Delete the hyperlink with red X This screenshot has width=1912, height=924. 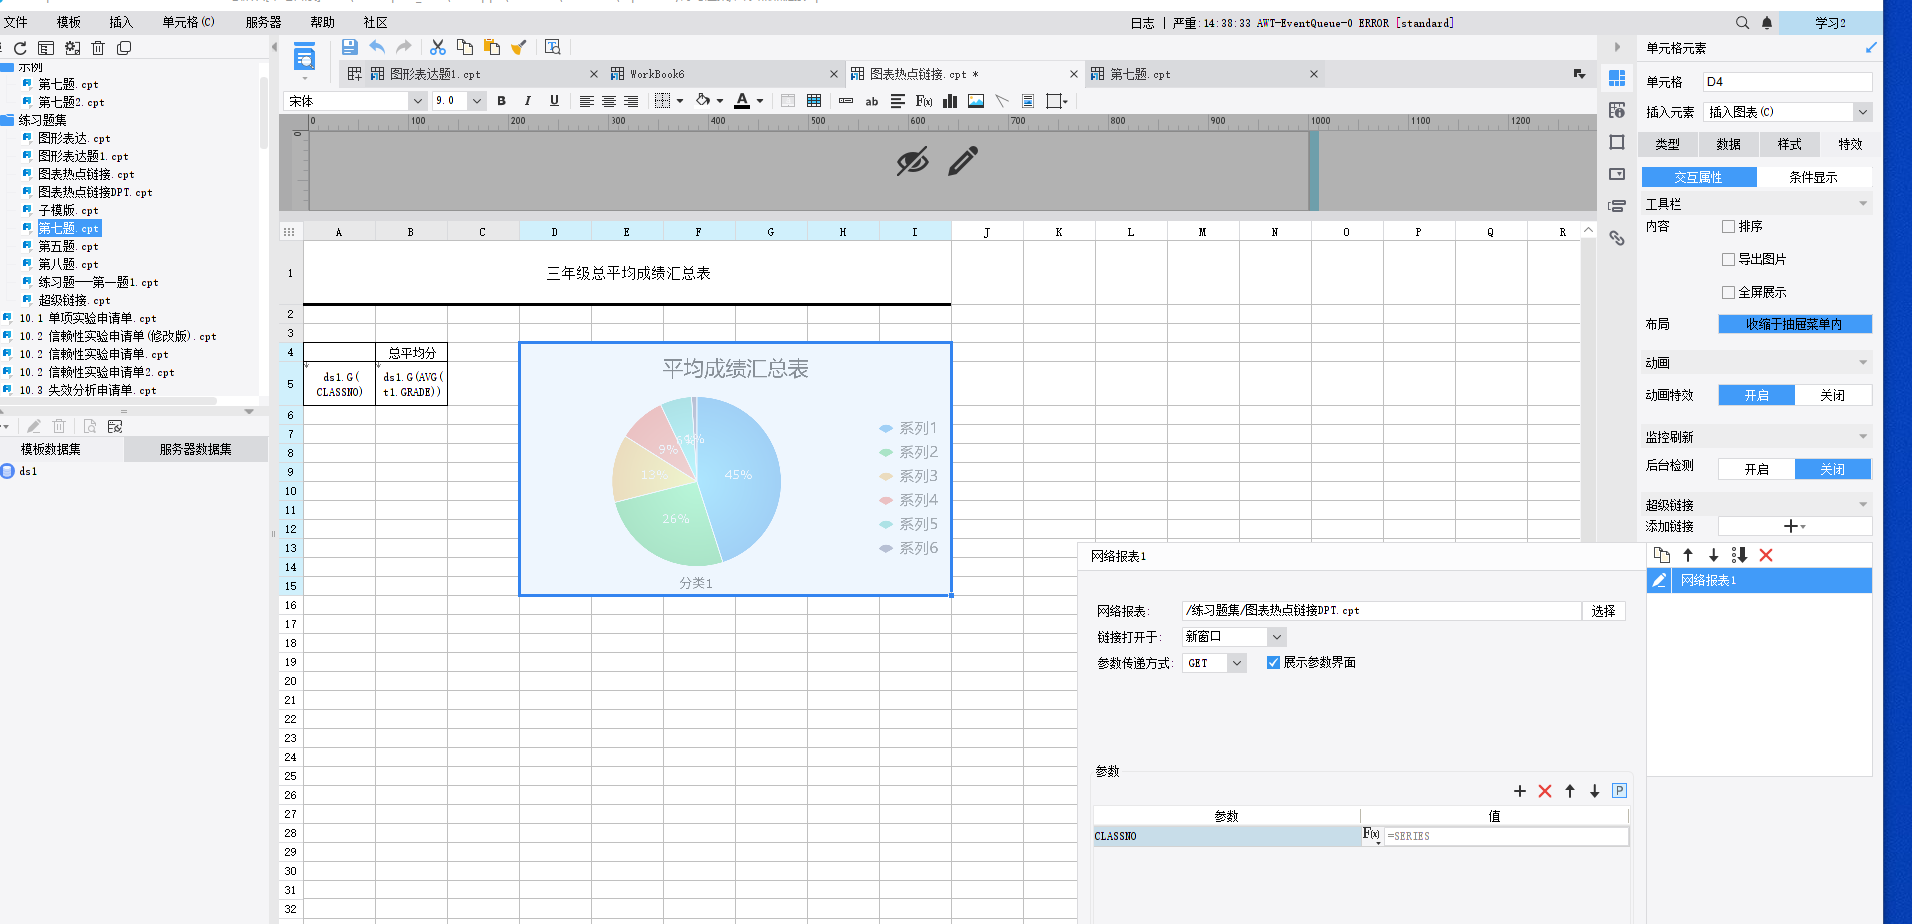(x=1766, y=555)
